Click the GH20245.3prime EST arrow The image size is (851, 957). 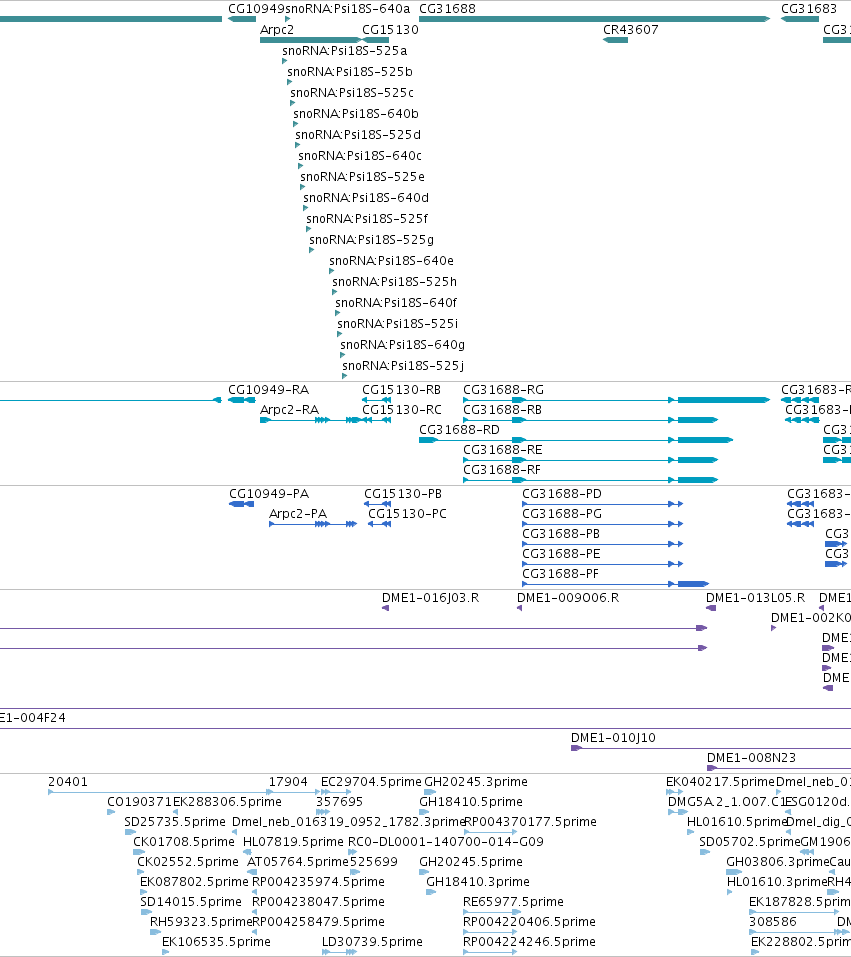[x=430, y=792]
